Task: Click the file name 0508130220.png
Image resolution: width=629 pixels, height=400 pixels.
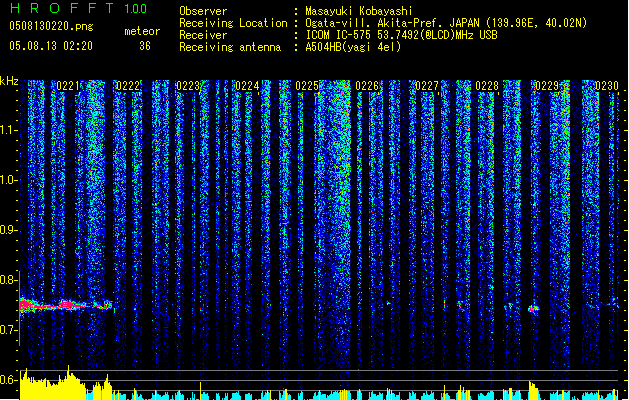Action: (x=51, y=26)
